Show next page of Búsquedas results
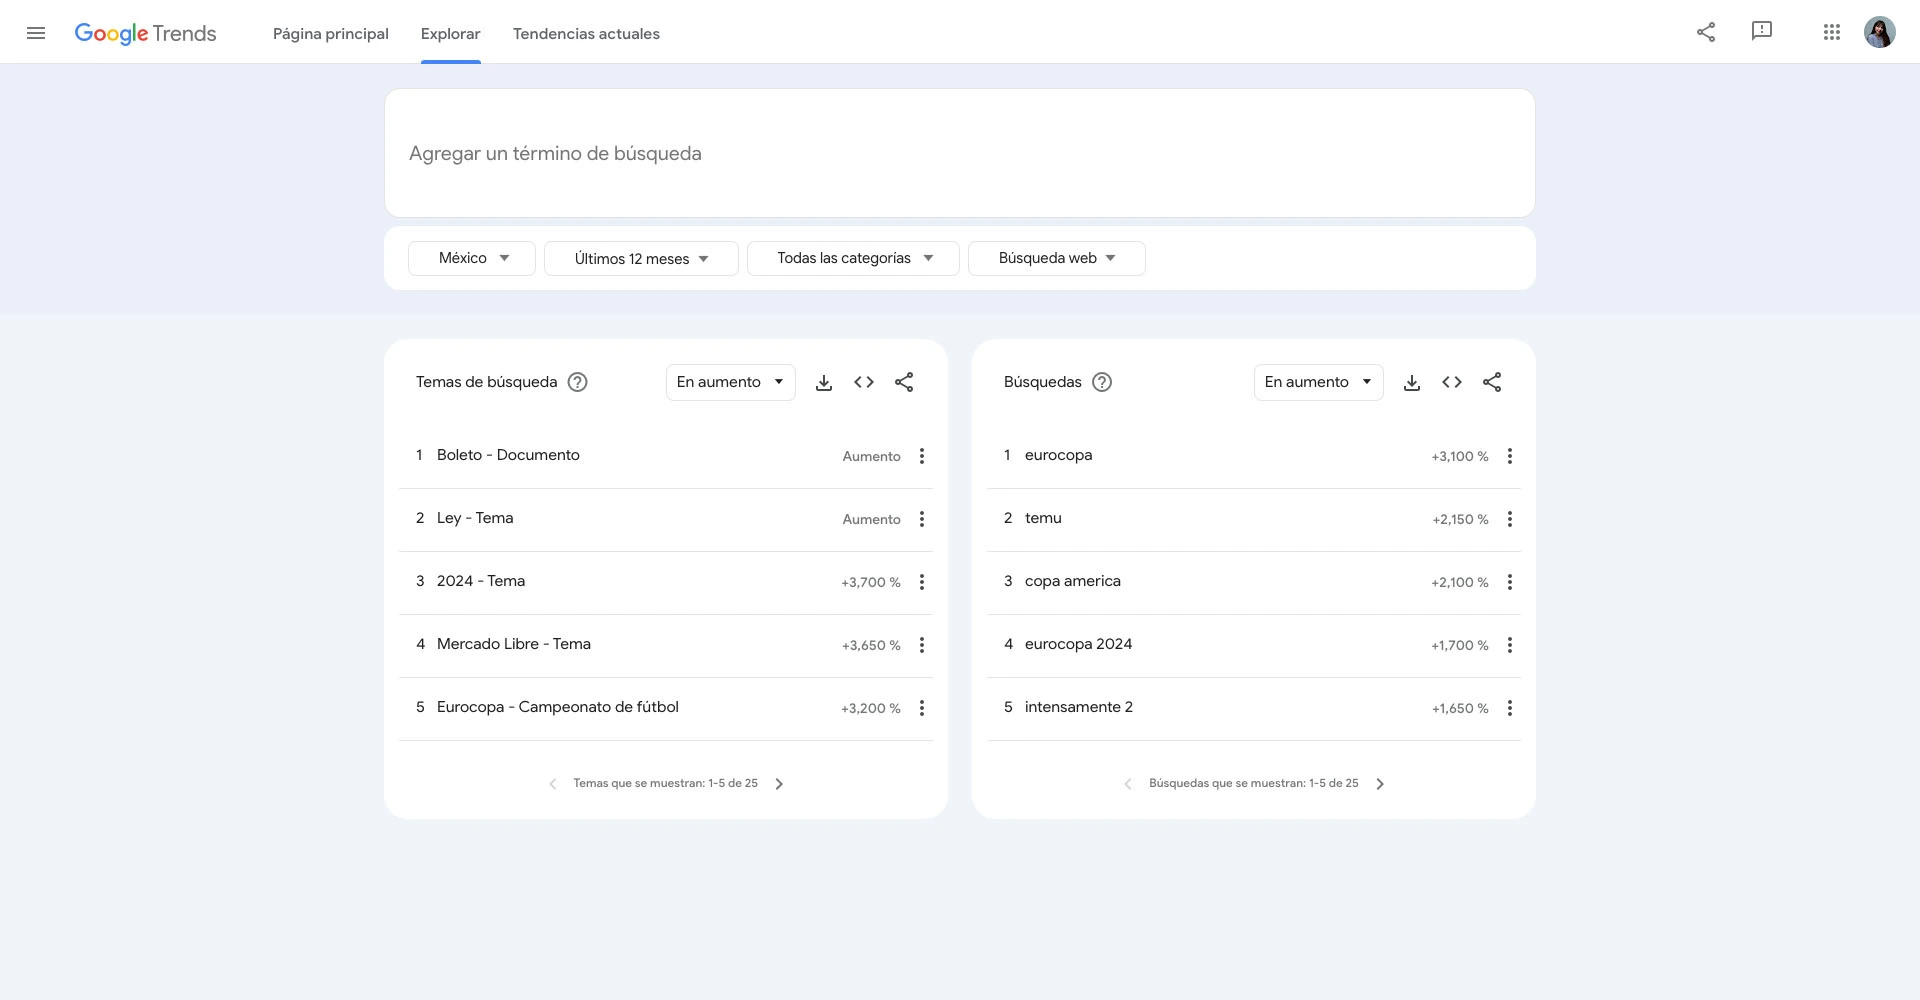Screen dimensions: 1920x1000 coord(1380,784)
